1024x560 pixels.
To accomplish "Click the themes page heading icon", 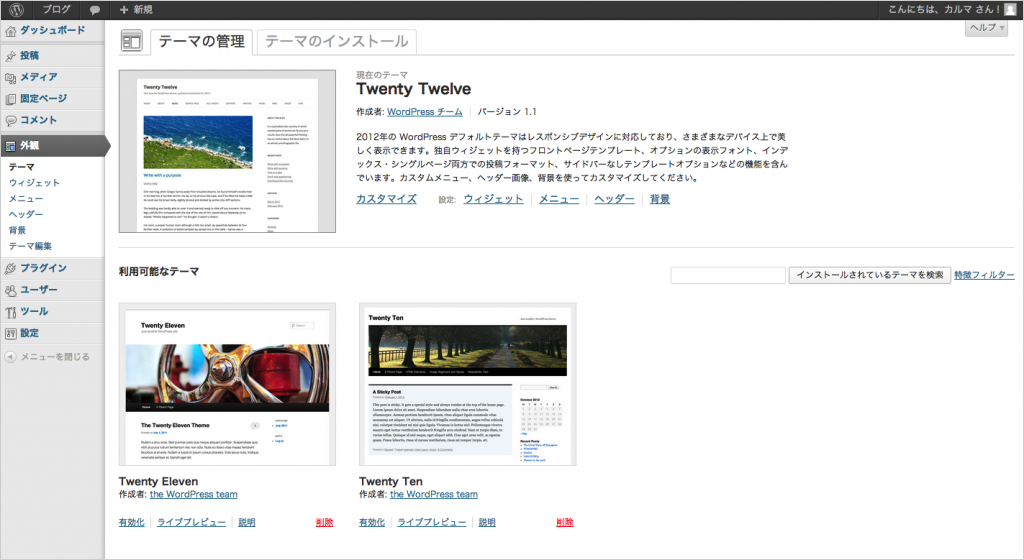I will click(131, 41).
